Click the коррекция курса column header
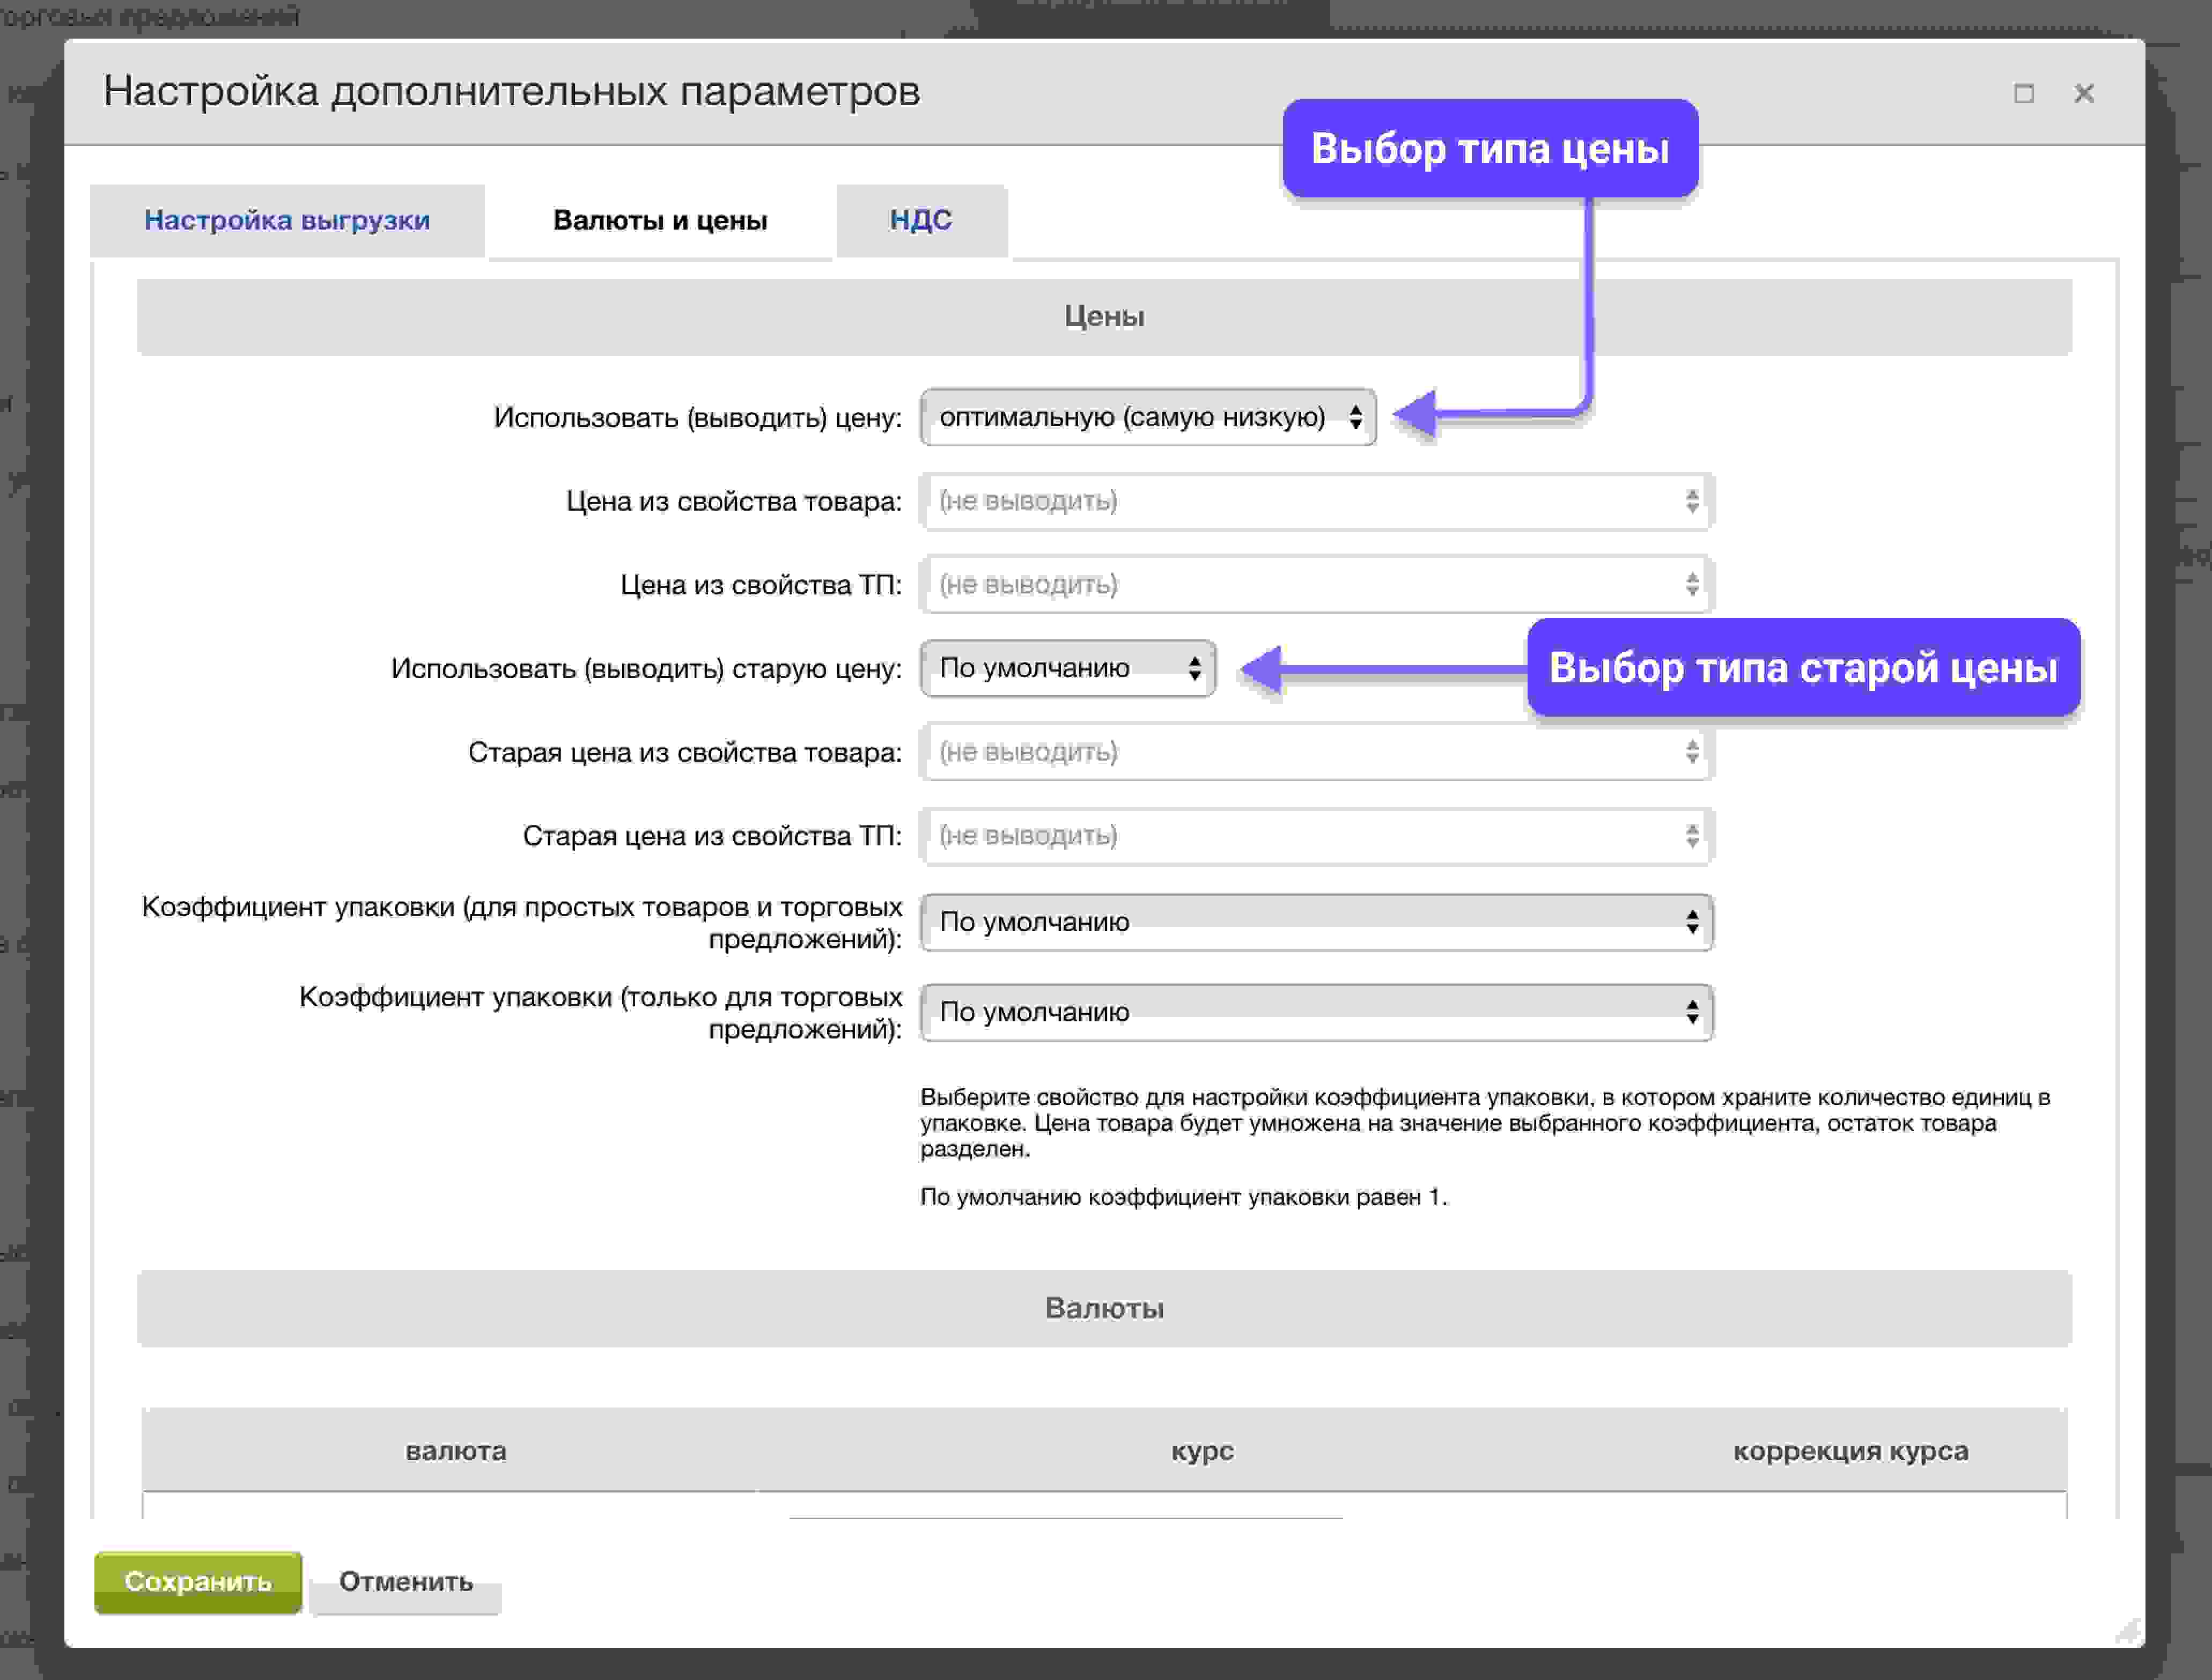This screenshot has height=1680, width=2212. (1850, 1451)
